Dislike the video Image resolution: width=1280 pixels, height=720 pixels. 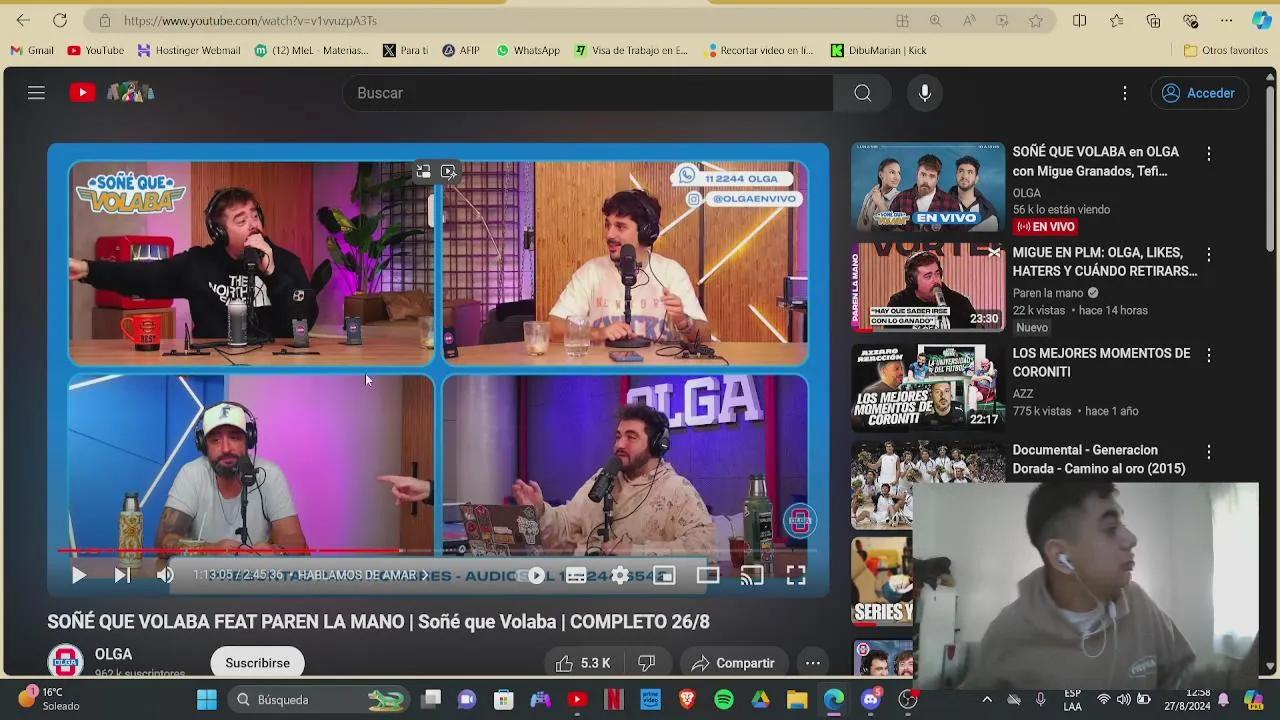[x=647, y=663]
